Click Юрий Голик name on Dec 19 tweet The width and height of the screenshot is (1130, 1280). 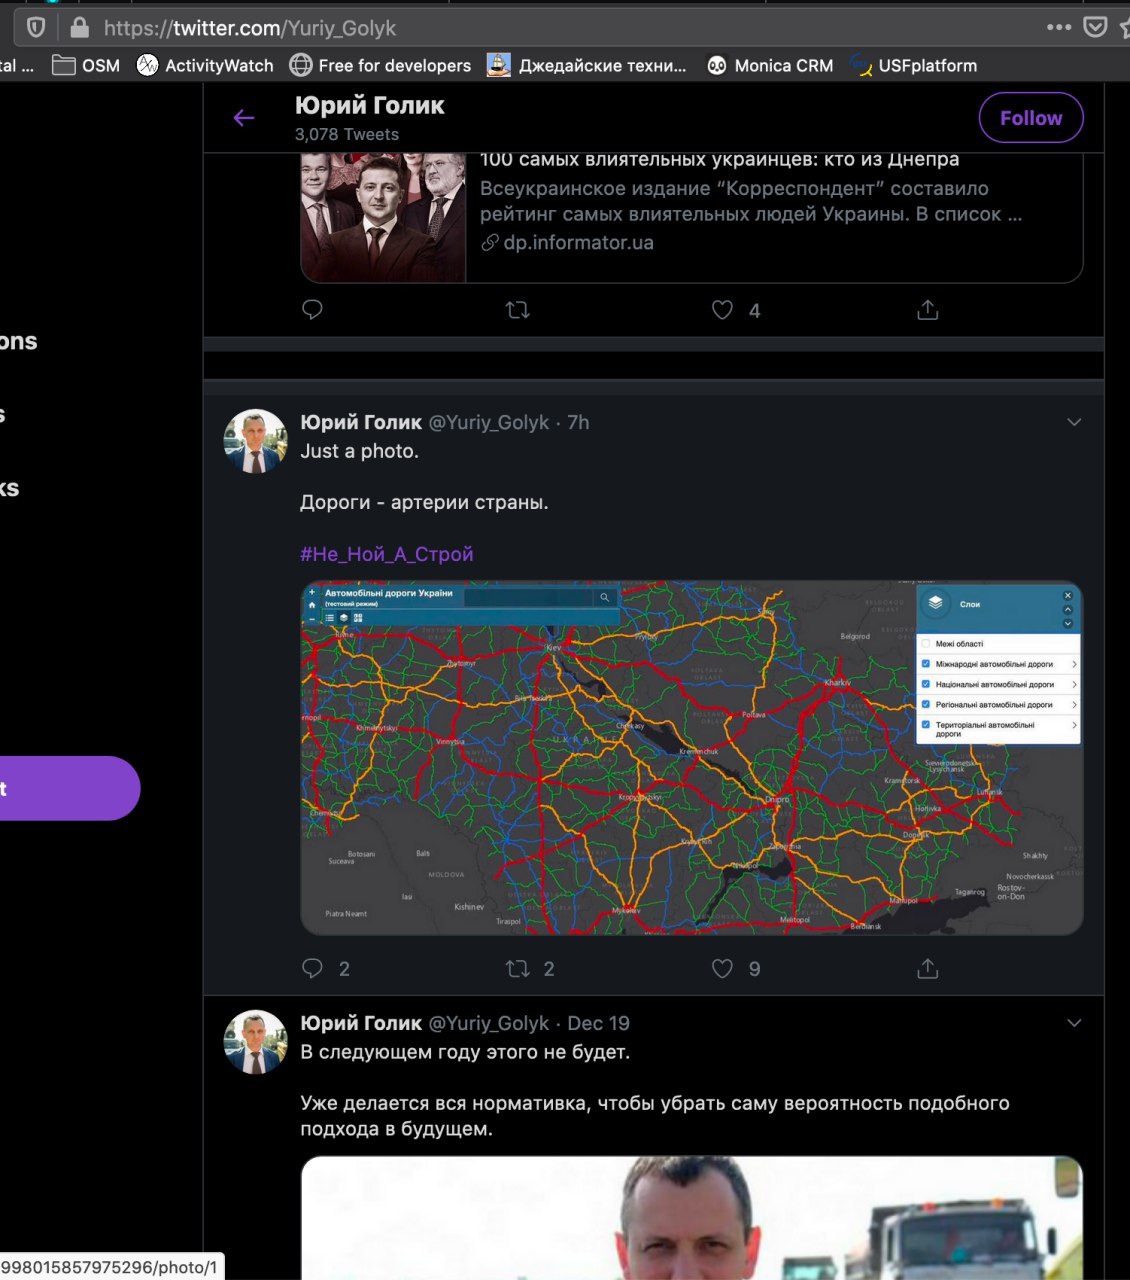[x=361, y=1023]
